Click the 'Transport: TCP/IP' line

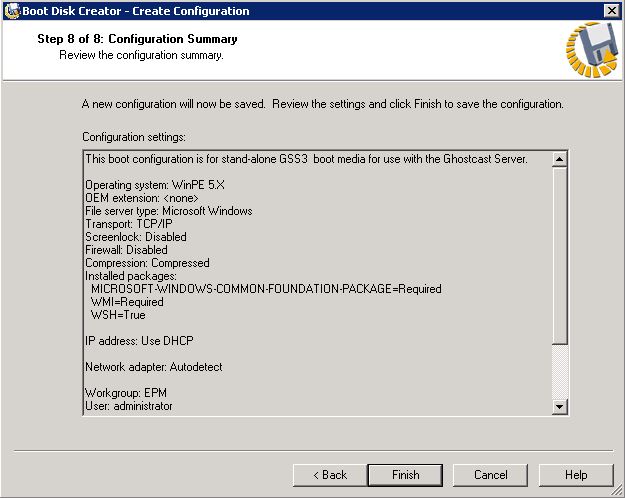tap(129, 224)
